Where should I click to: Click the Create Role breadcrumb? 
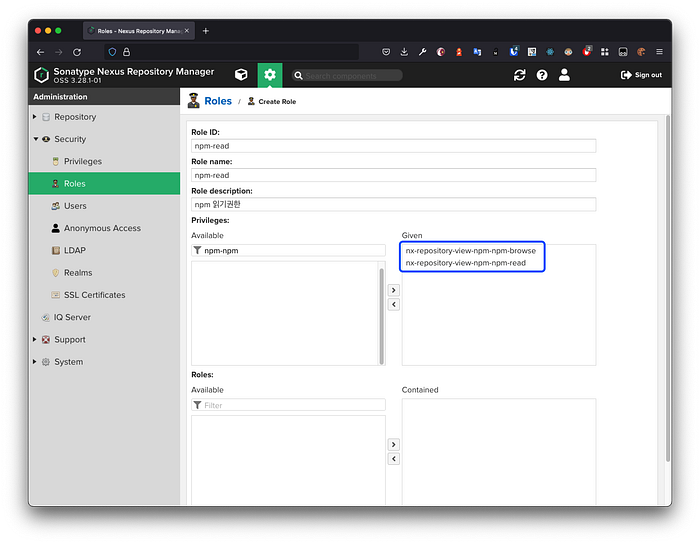click(277, 102)
